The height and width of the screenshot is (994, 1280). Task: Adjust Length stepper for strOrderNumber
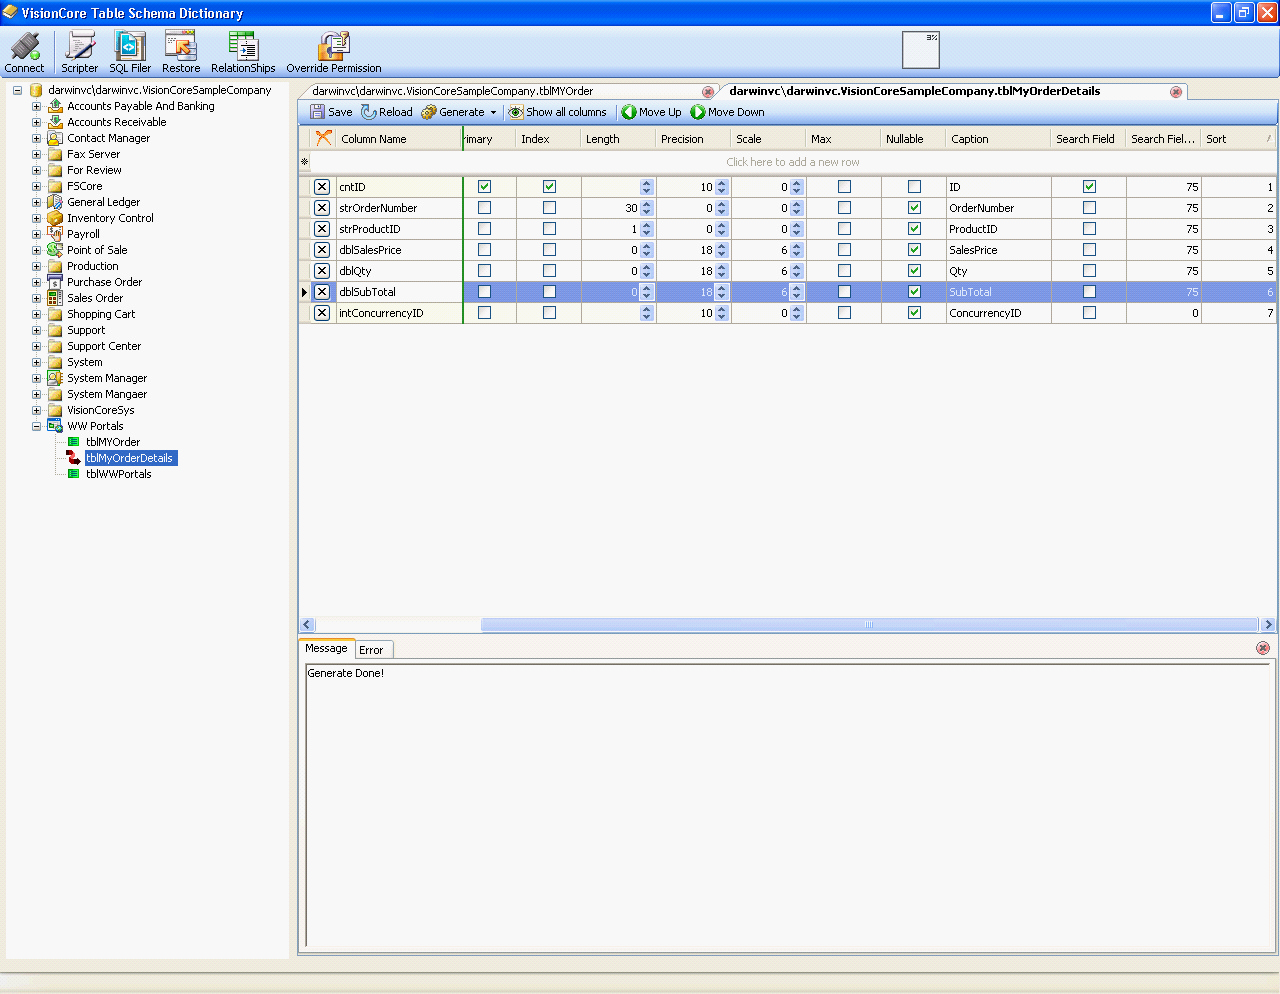(647, 208)
